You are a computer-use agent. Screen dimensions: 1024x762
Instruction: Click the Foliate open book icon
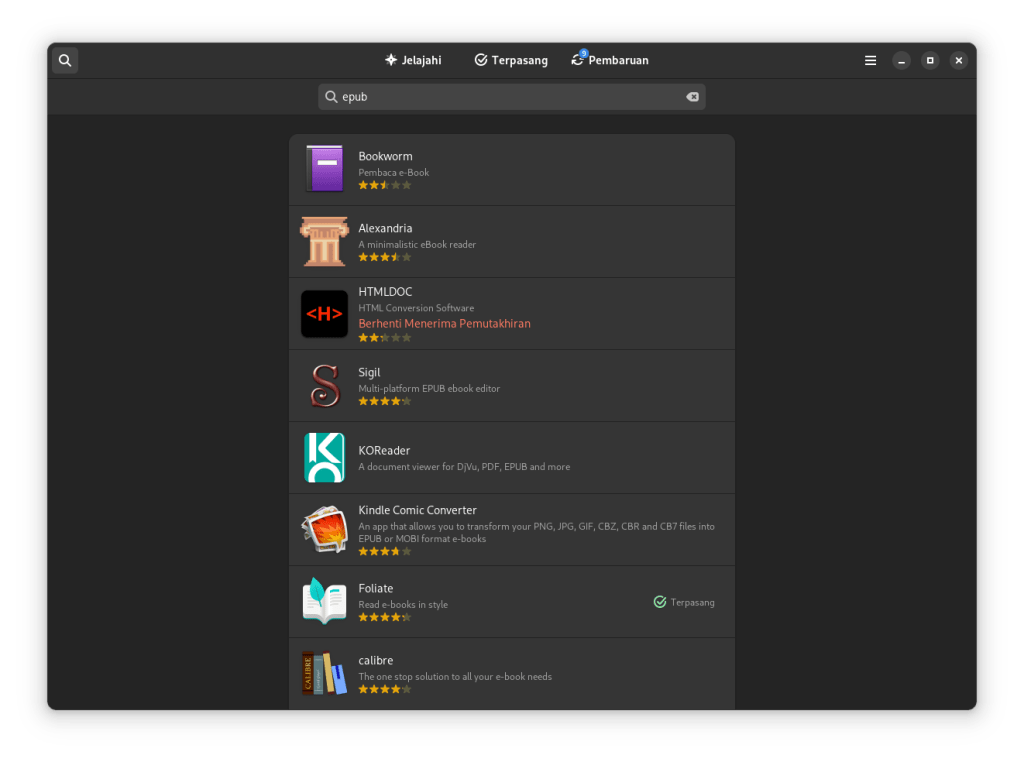324,602
